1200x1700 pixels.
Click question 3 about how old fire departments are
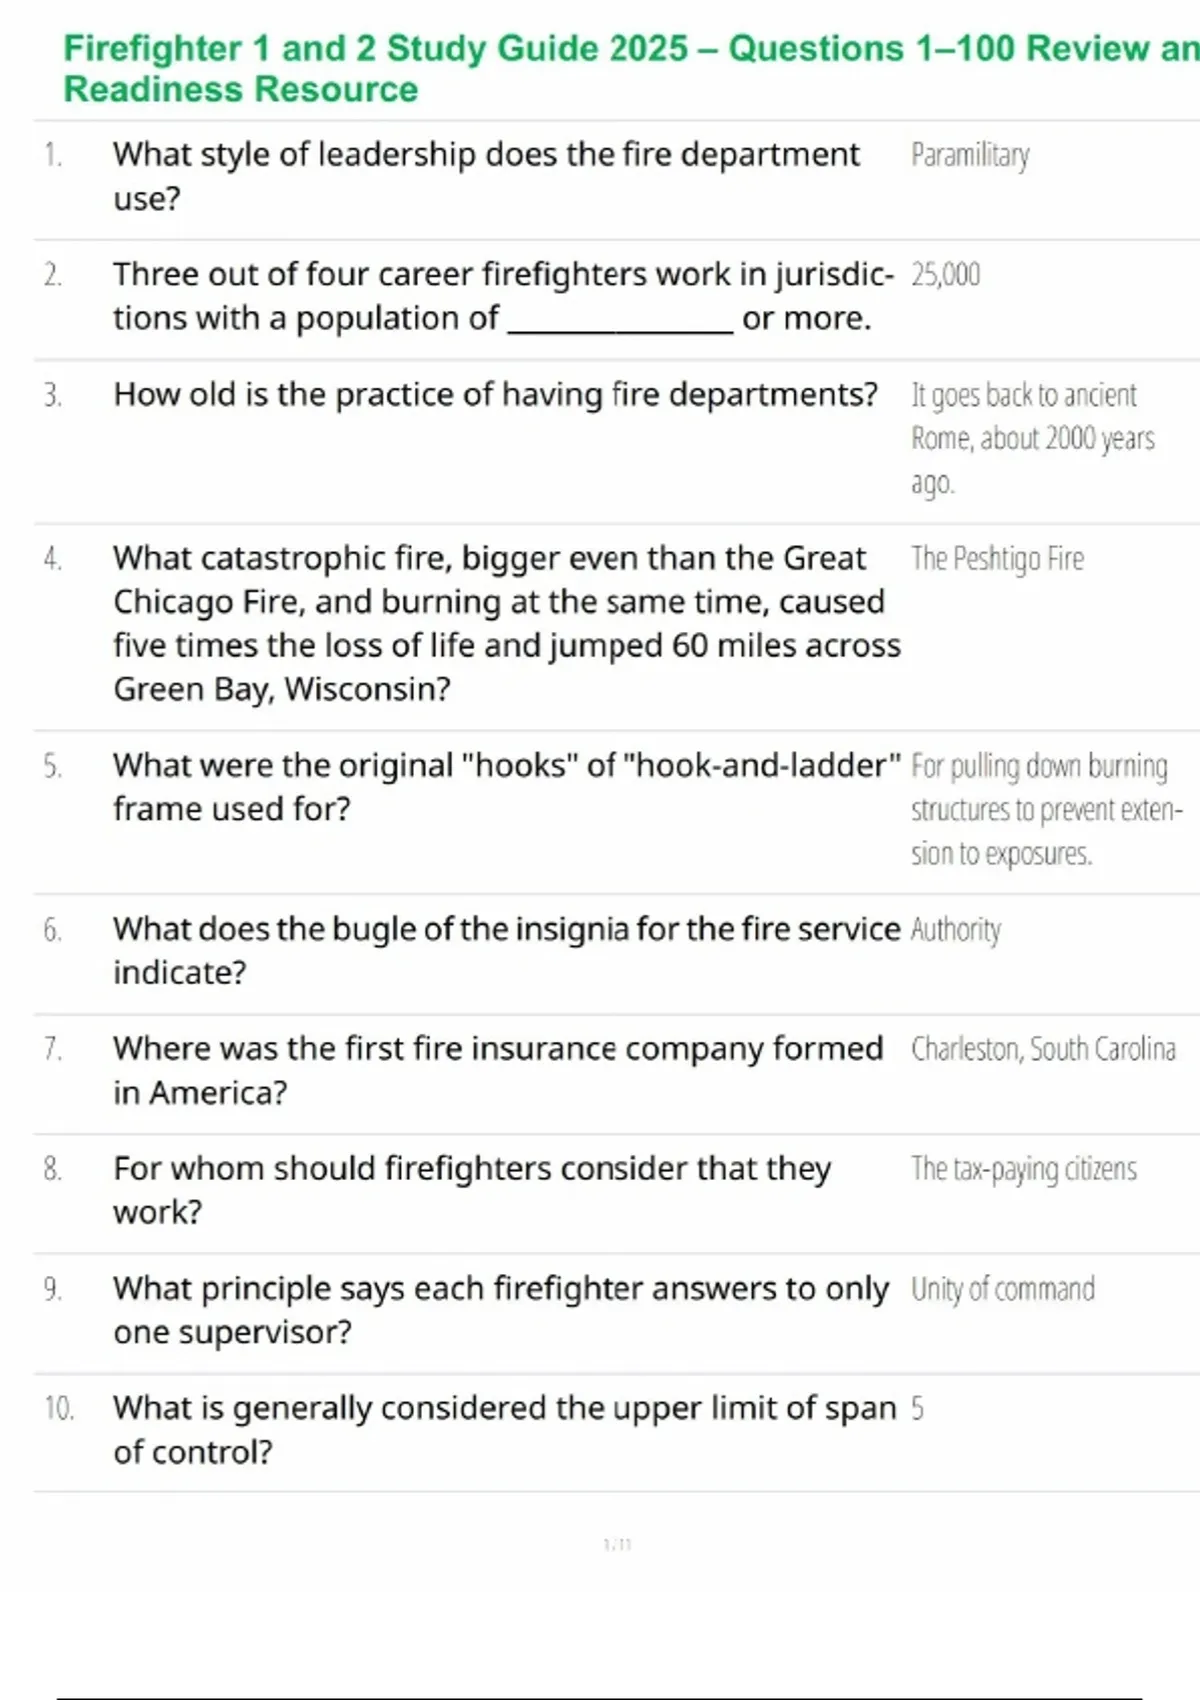(x=495, y=395)
